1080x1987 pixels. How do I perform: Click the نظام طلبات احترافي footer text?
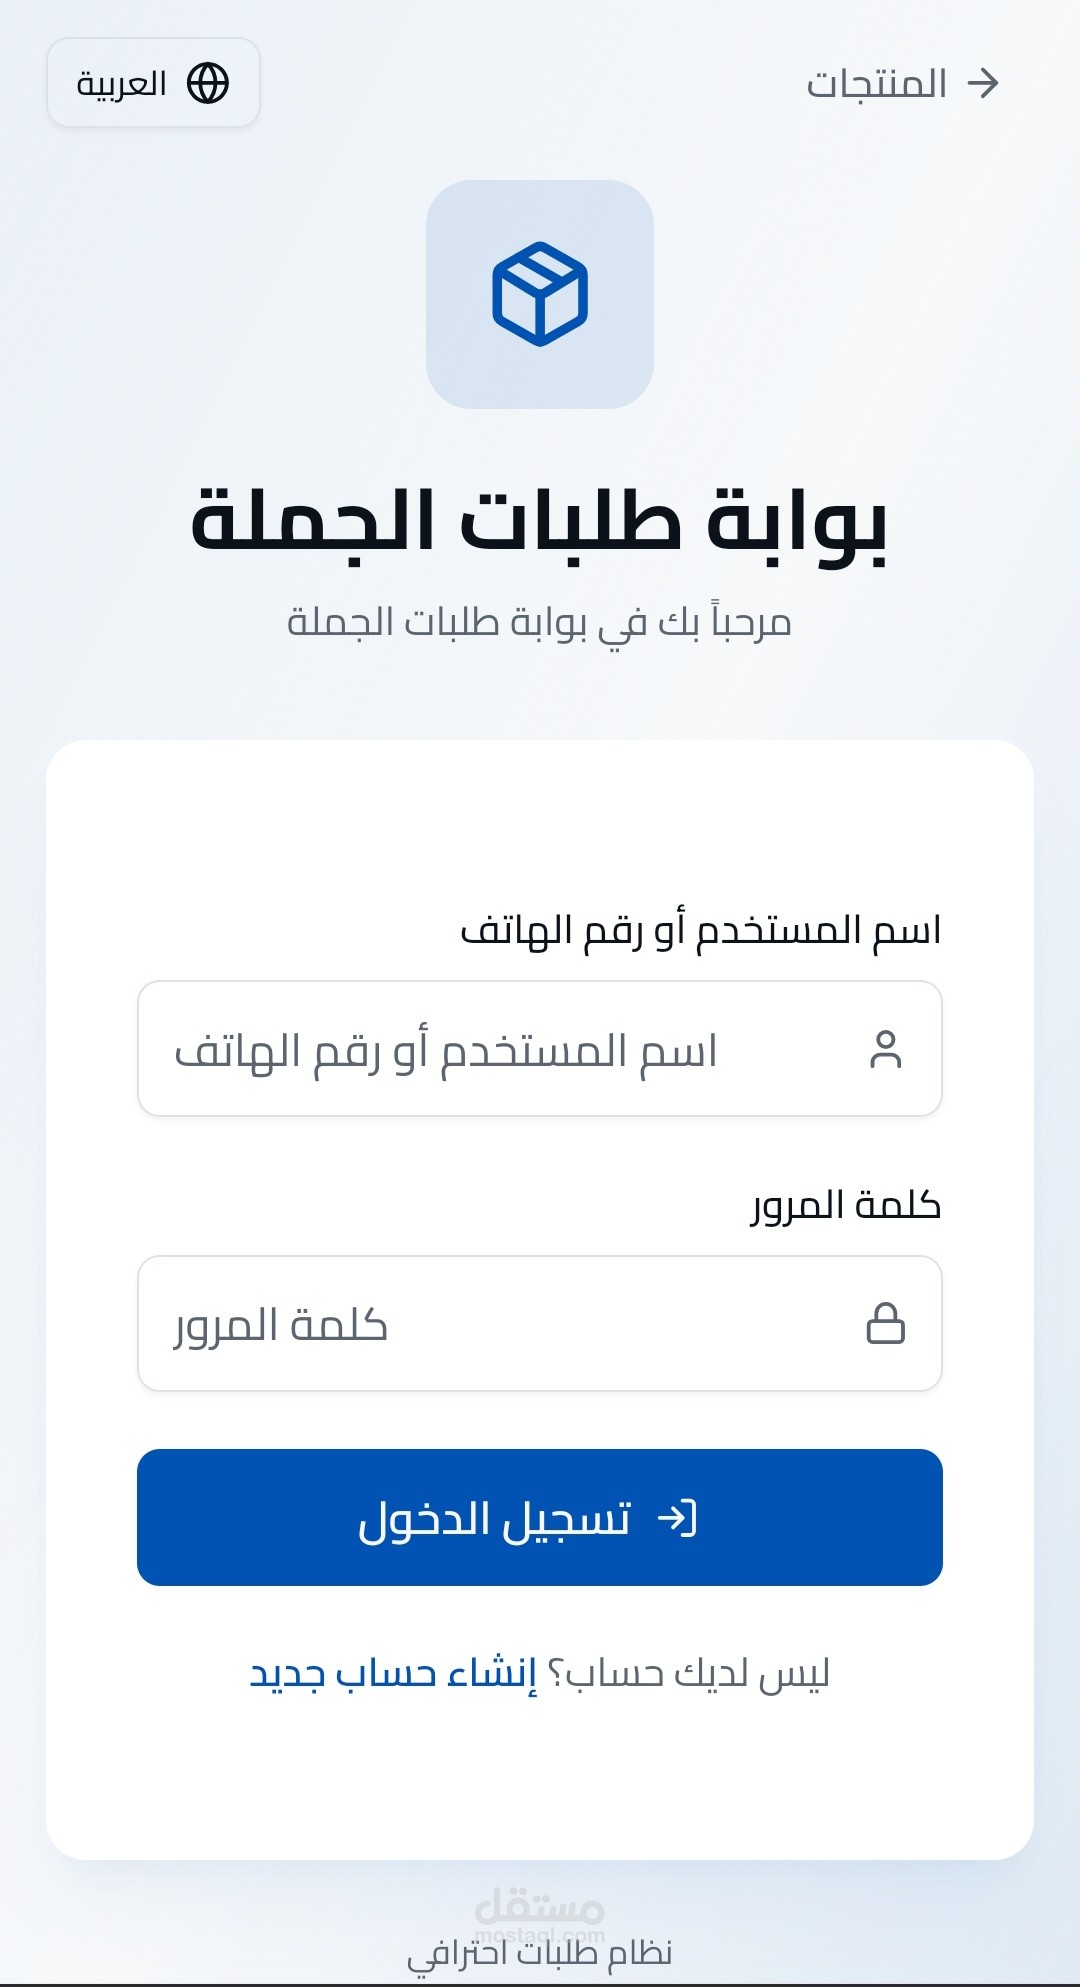[x=540, y=1953]
